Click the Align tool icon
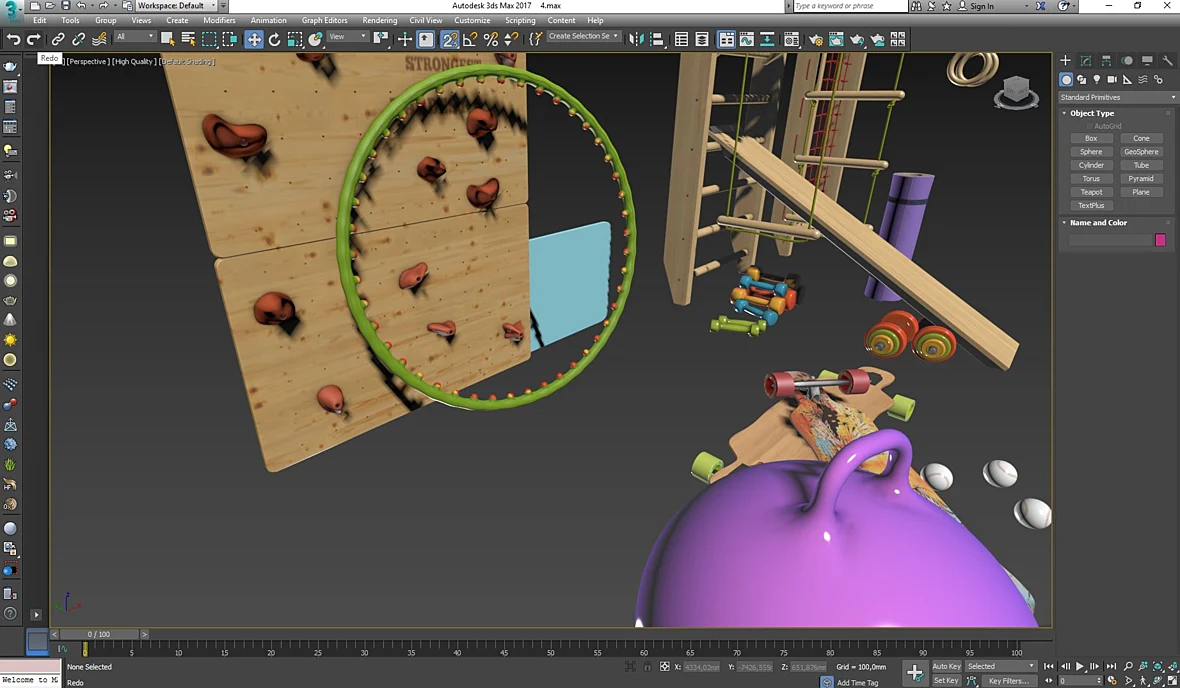1180x688 pixels. [657, 39]
